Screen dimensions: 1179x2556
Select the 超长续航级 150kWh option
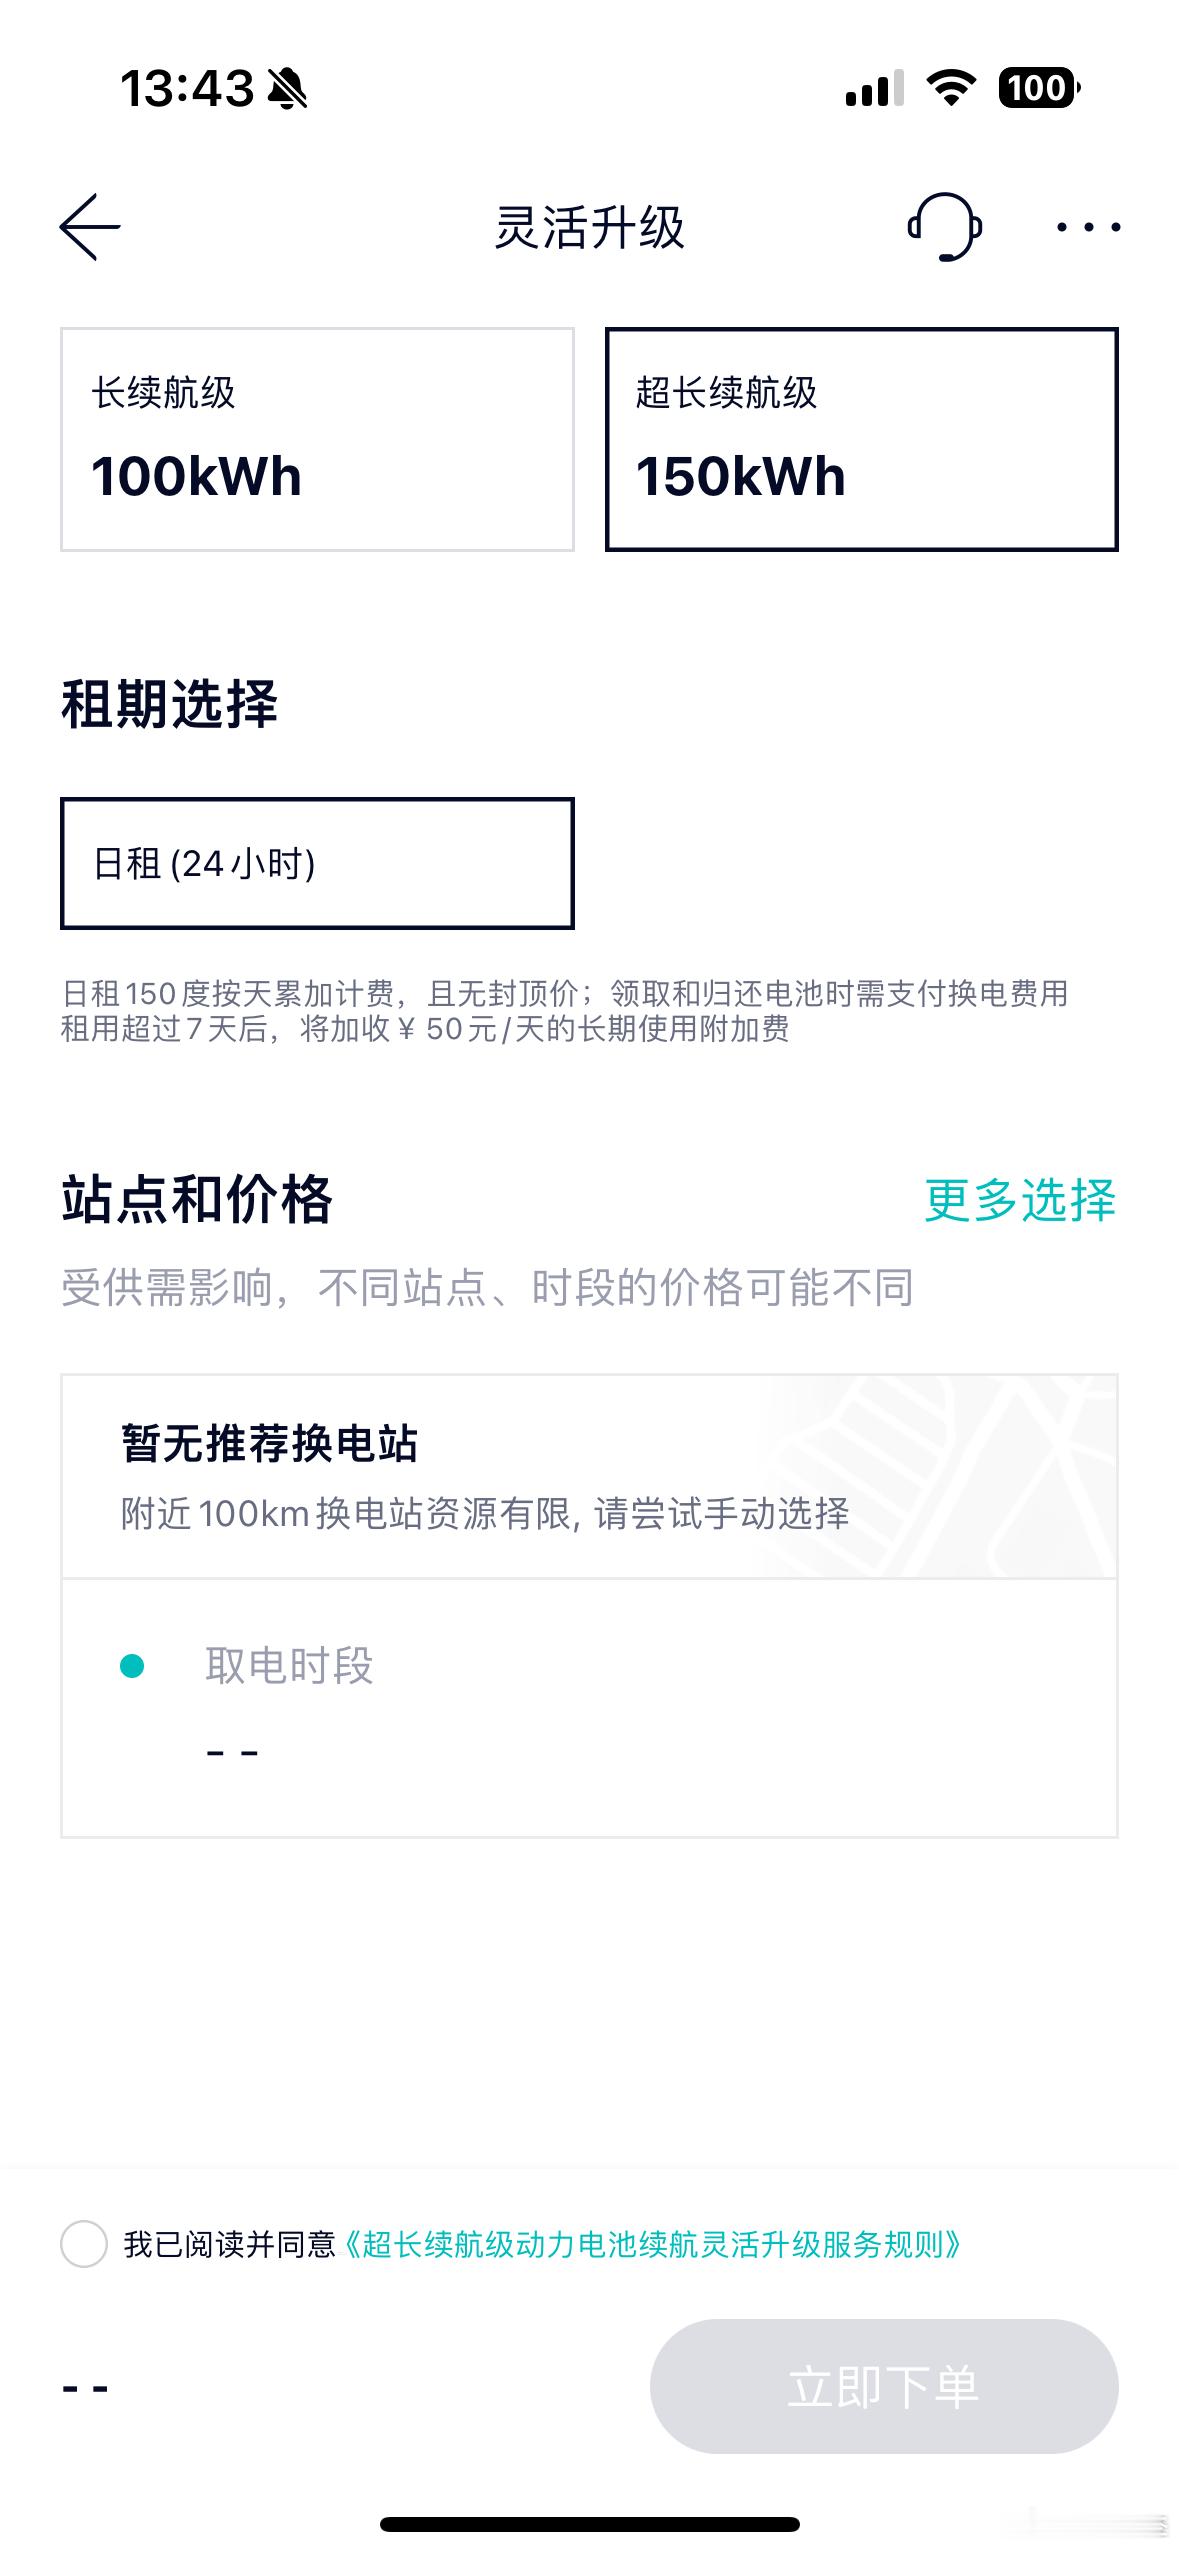(861, 439)
